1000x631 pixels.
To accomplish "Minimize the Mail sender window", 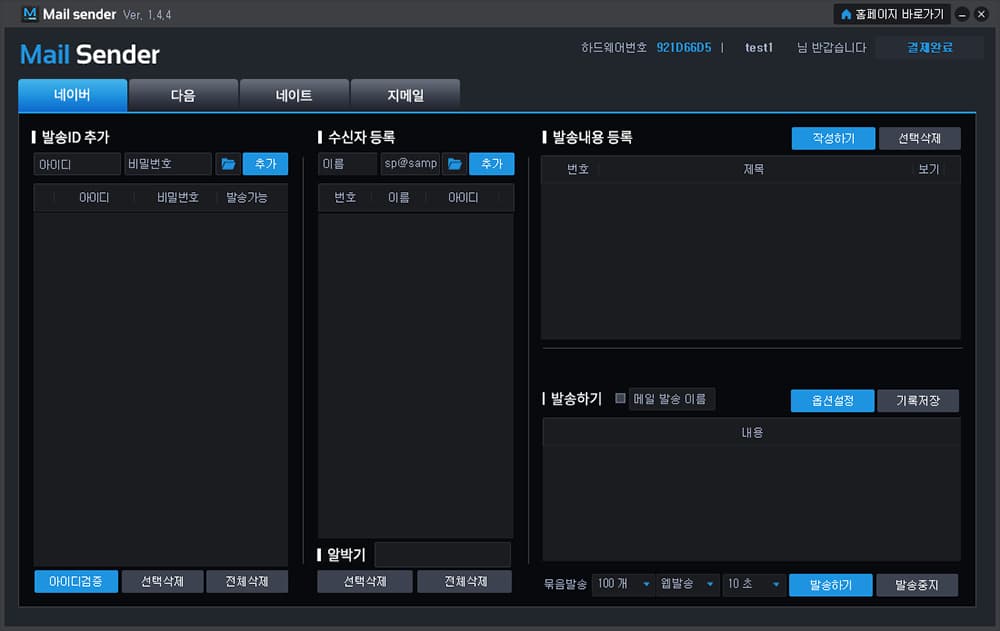I will [x=962, y=14].
